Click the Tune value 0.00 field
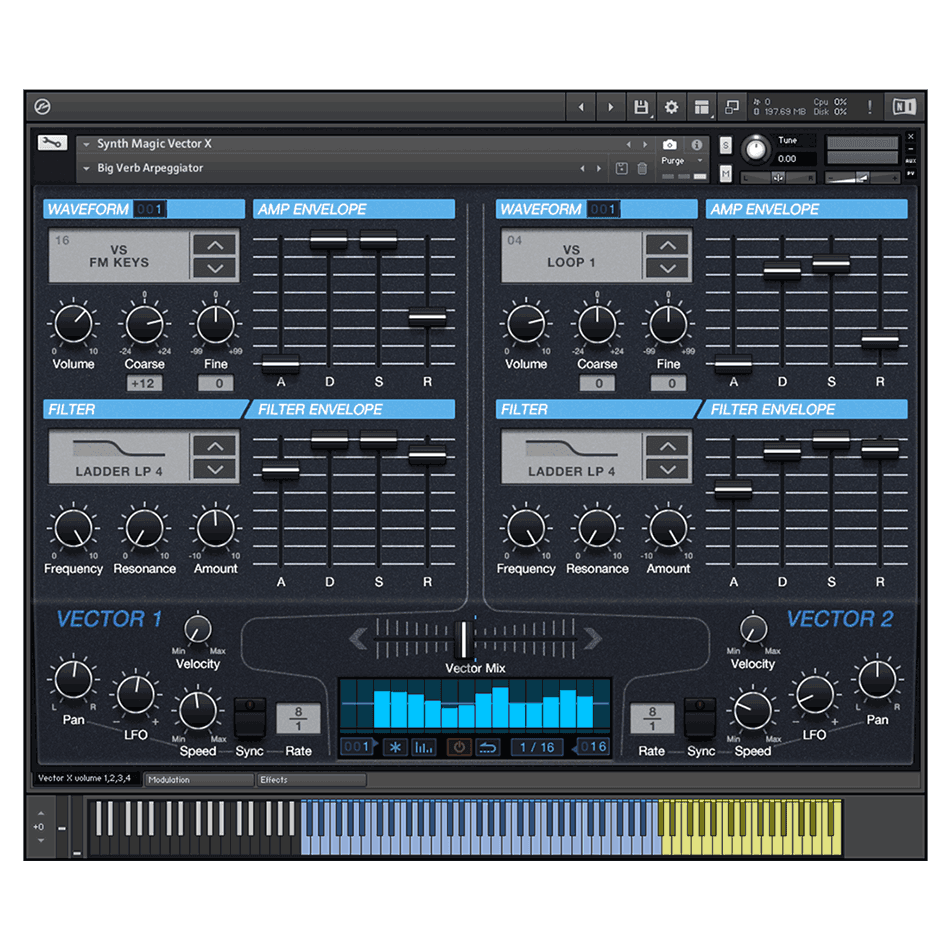Screen dimensions: 950x950 795,159
